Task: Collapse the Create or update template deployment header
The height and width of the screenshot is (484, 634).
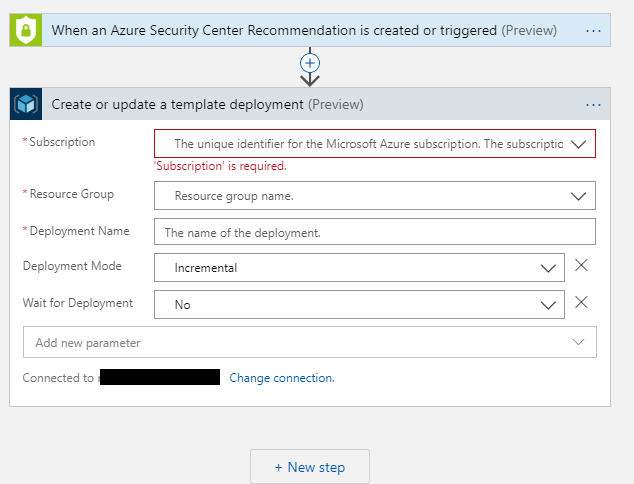Action: 310,104
